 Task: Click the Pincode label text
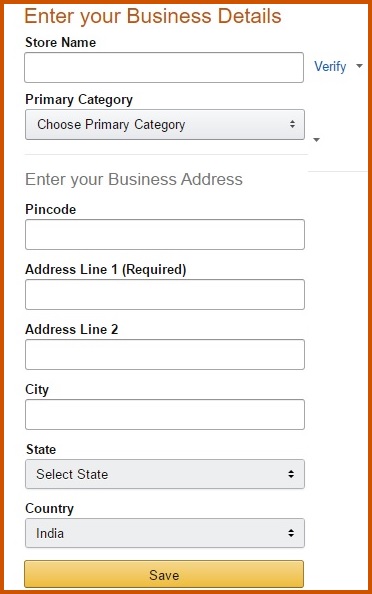pyautogui.click(x=50, y=209)
